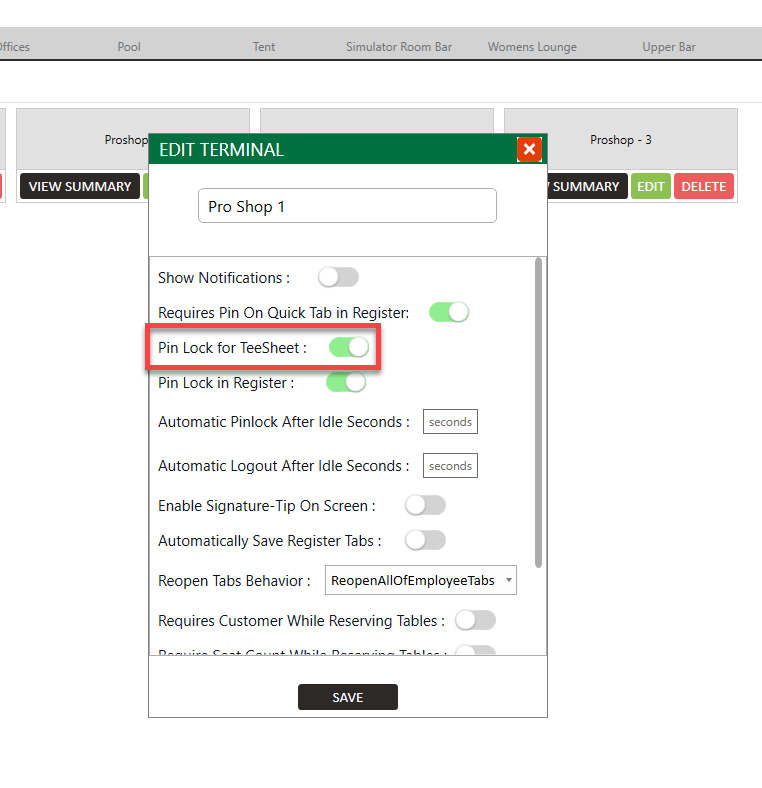Screen dimensions: 762x788
Task: Click the Automatic Logout After Idle Seconds label
Action: tap(284, 466)
